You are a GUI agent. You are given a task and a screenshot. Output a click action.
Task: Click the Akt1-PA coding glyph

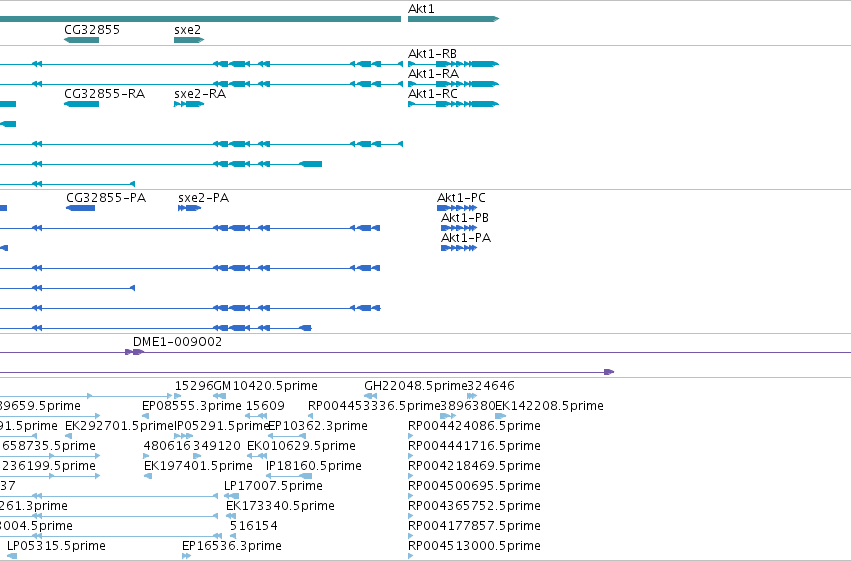459,248
